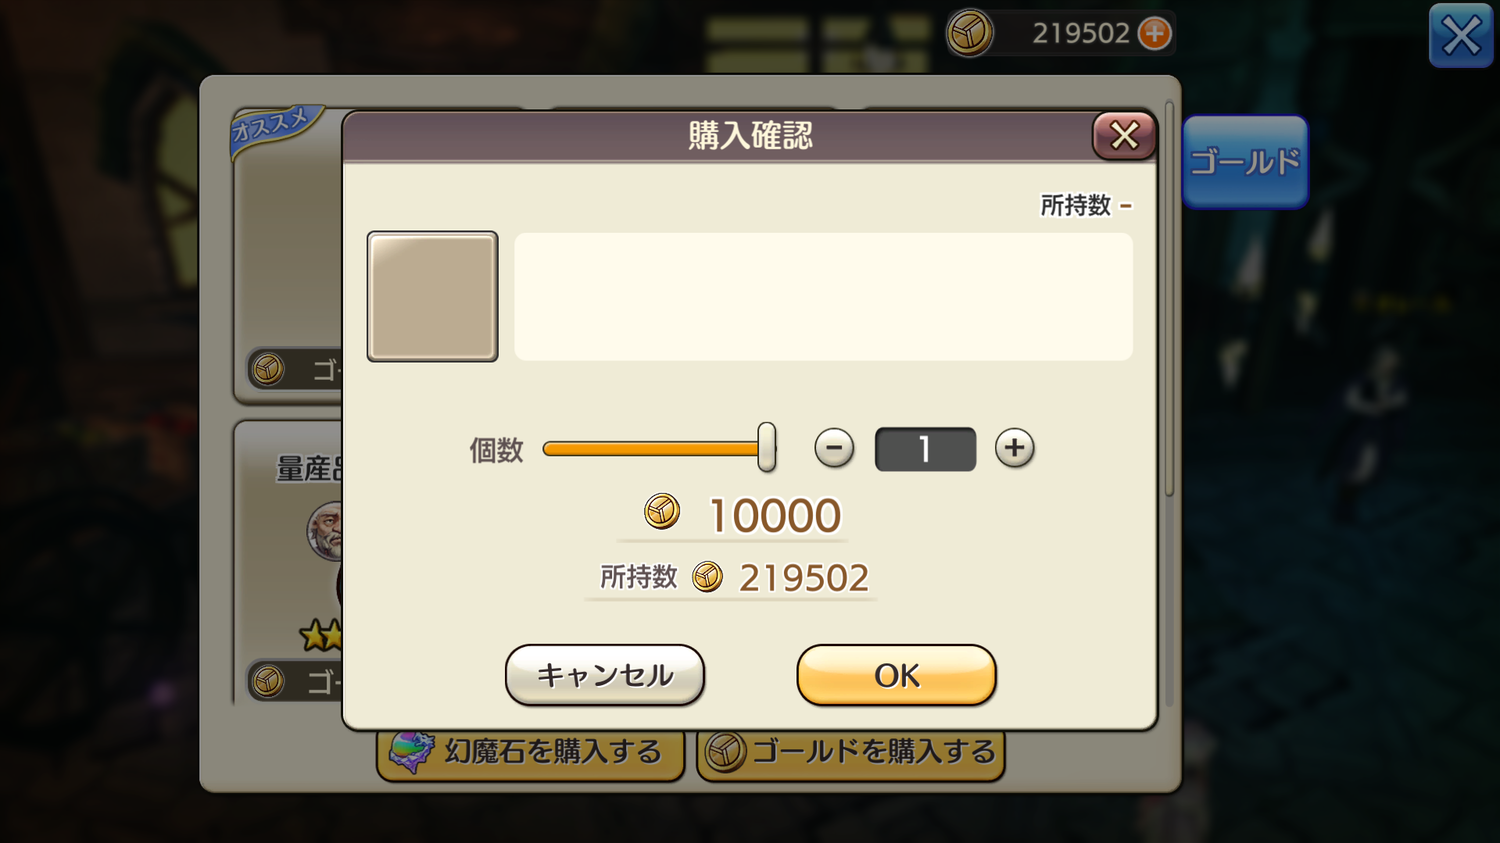Close the shop with the blue X
This screenshot has width=1500, height=843.
1461,36
